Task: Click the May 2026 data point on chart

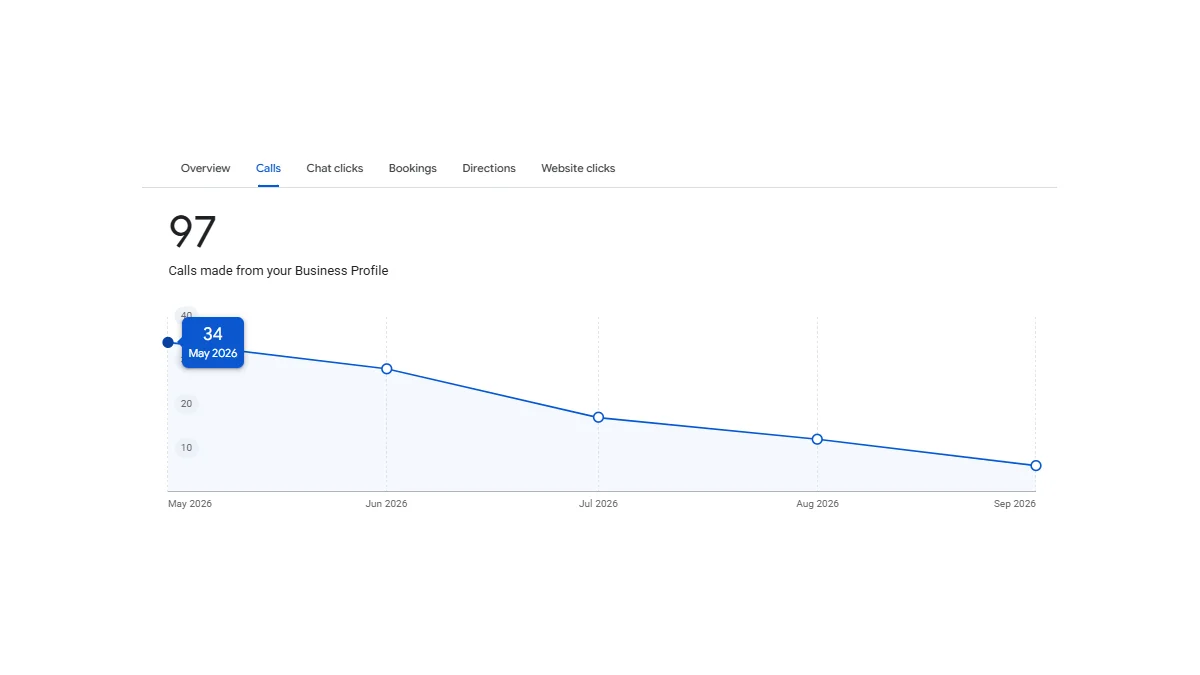Action: click(x=168, y=342)
